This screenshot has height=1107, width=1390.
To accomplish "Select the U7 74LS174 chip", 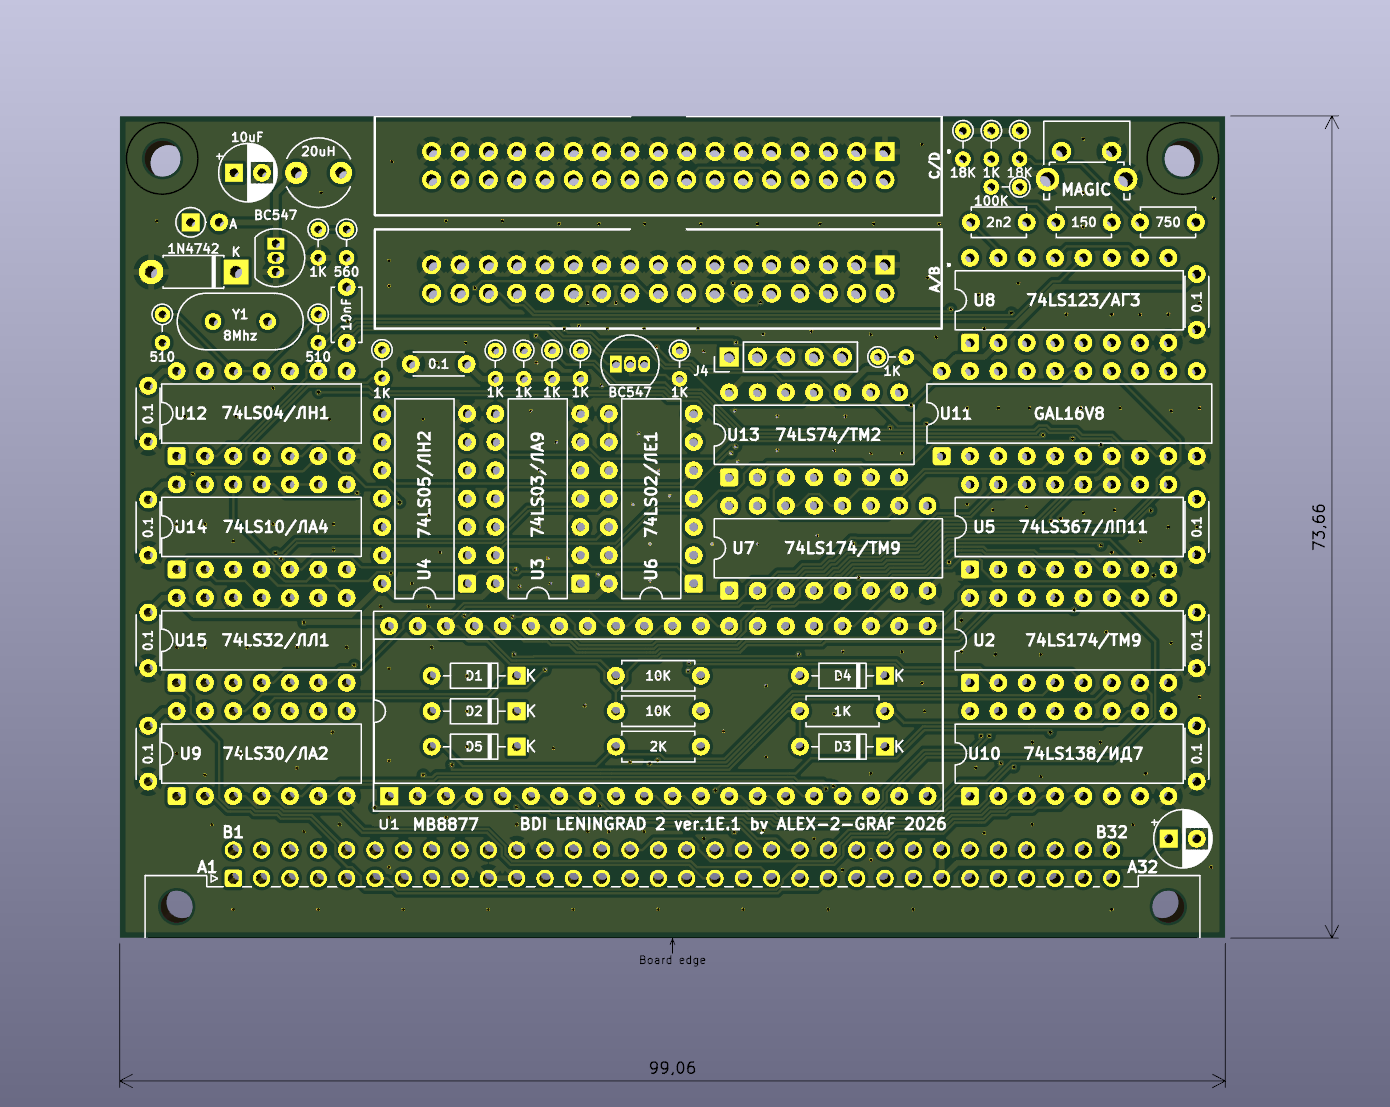I will [x=827, y=548].
